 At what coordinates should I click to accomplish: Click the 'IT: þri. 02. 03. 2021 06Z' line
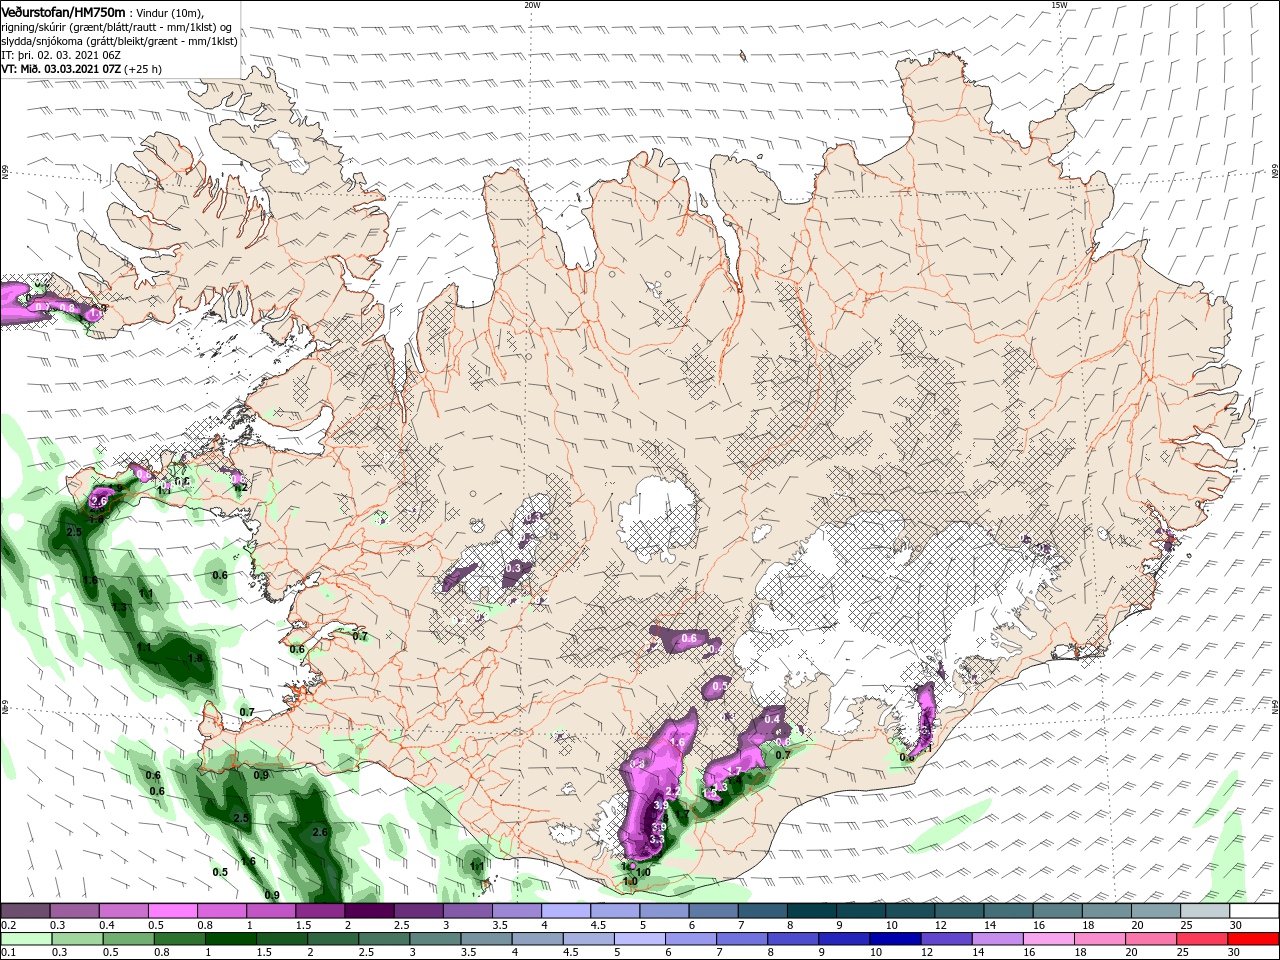pyautogui.click(x=59, y=55)
